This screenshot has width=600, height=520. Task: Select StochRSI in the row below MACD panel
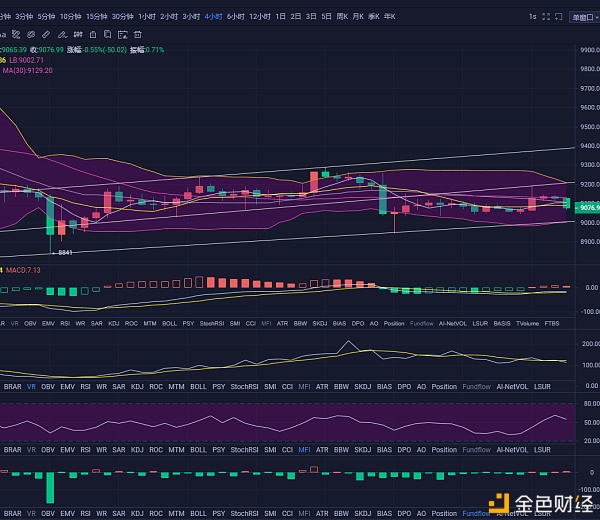pyautogui.click(x=212, y=324)
